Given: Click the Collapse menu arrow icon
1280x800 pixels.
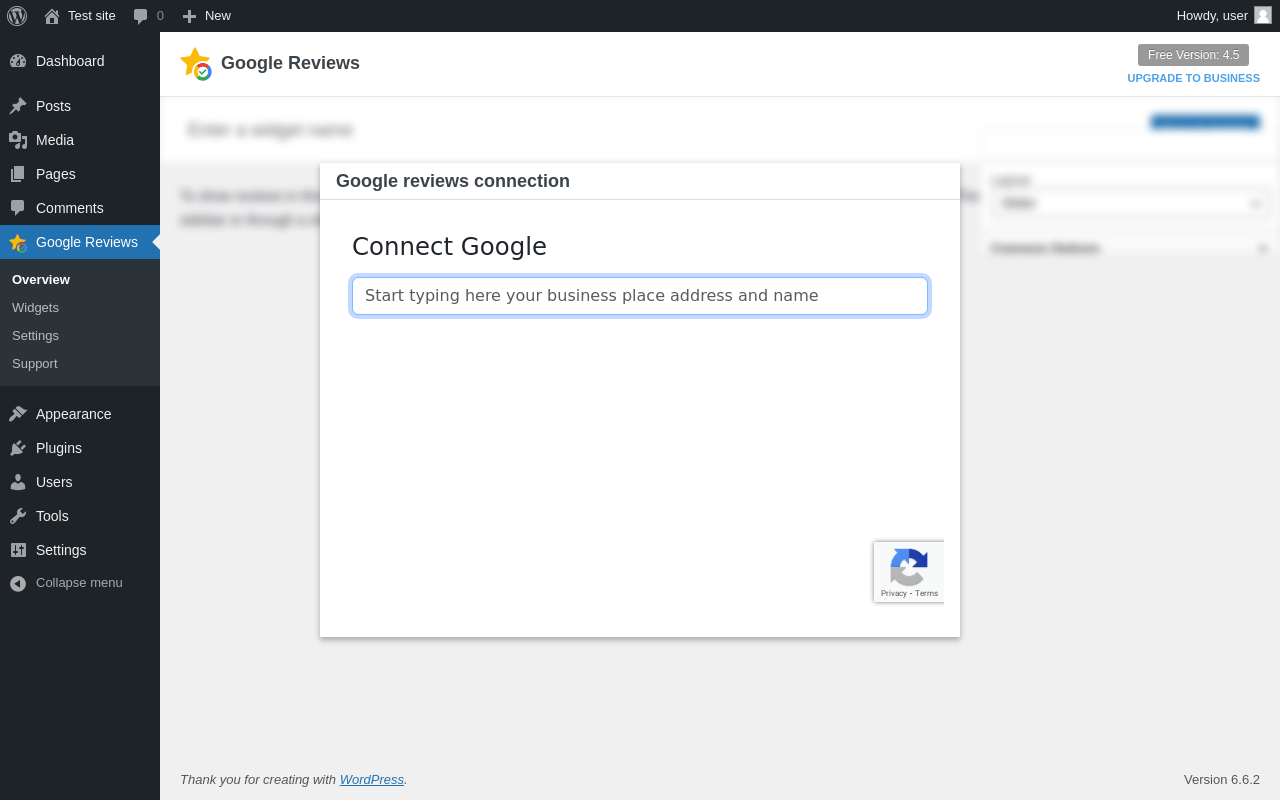Looking at the screenshot, I should (x=18, y=583).
